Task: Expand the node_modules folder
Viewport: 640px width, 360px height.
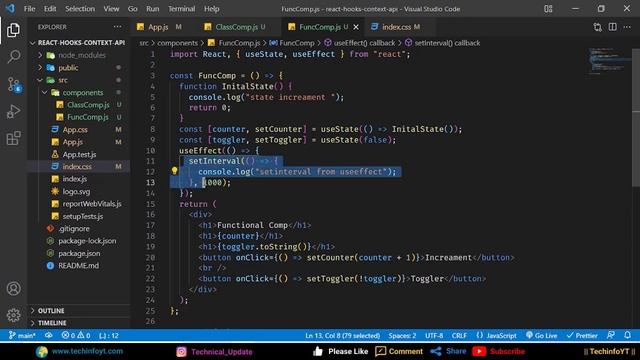Action: tap(78, 55)
